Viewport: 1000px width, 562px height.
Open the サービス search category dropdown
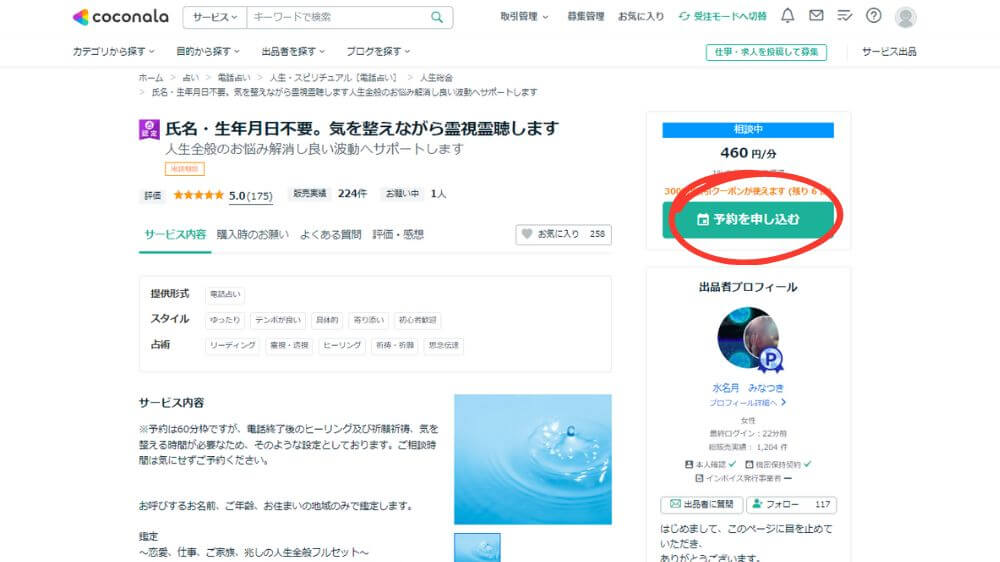(x=215, y=17)
